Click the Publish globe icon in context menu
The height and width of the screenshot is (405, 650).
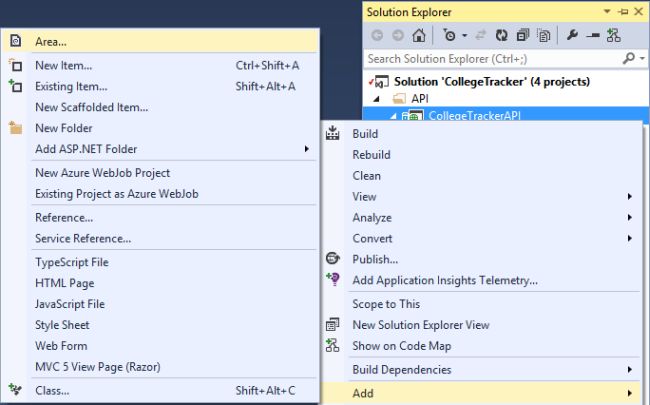(x=334, y=259)
